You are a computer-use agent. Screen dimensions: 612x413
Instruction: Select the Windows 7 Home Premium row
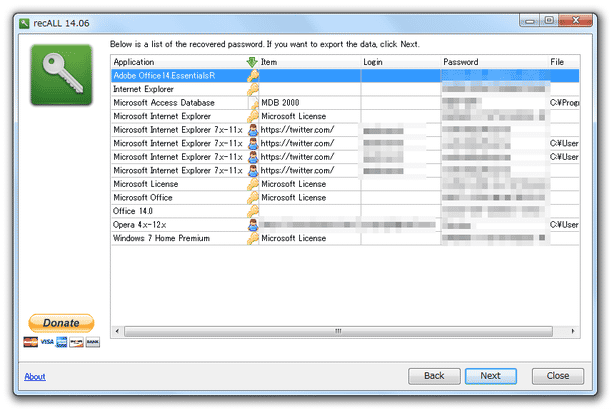click(345, 239)
